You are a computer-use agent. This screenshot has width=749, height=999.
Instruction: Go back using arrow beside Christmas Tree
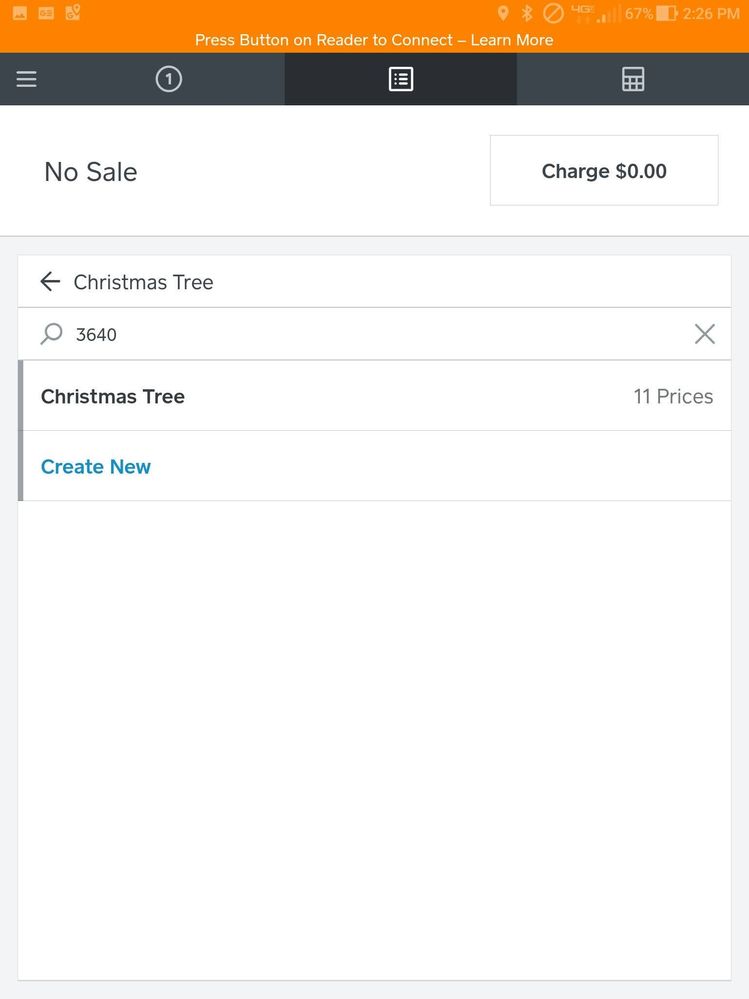point(50,282)
